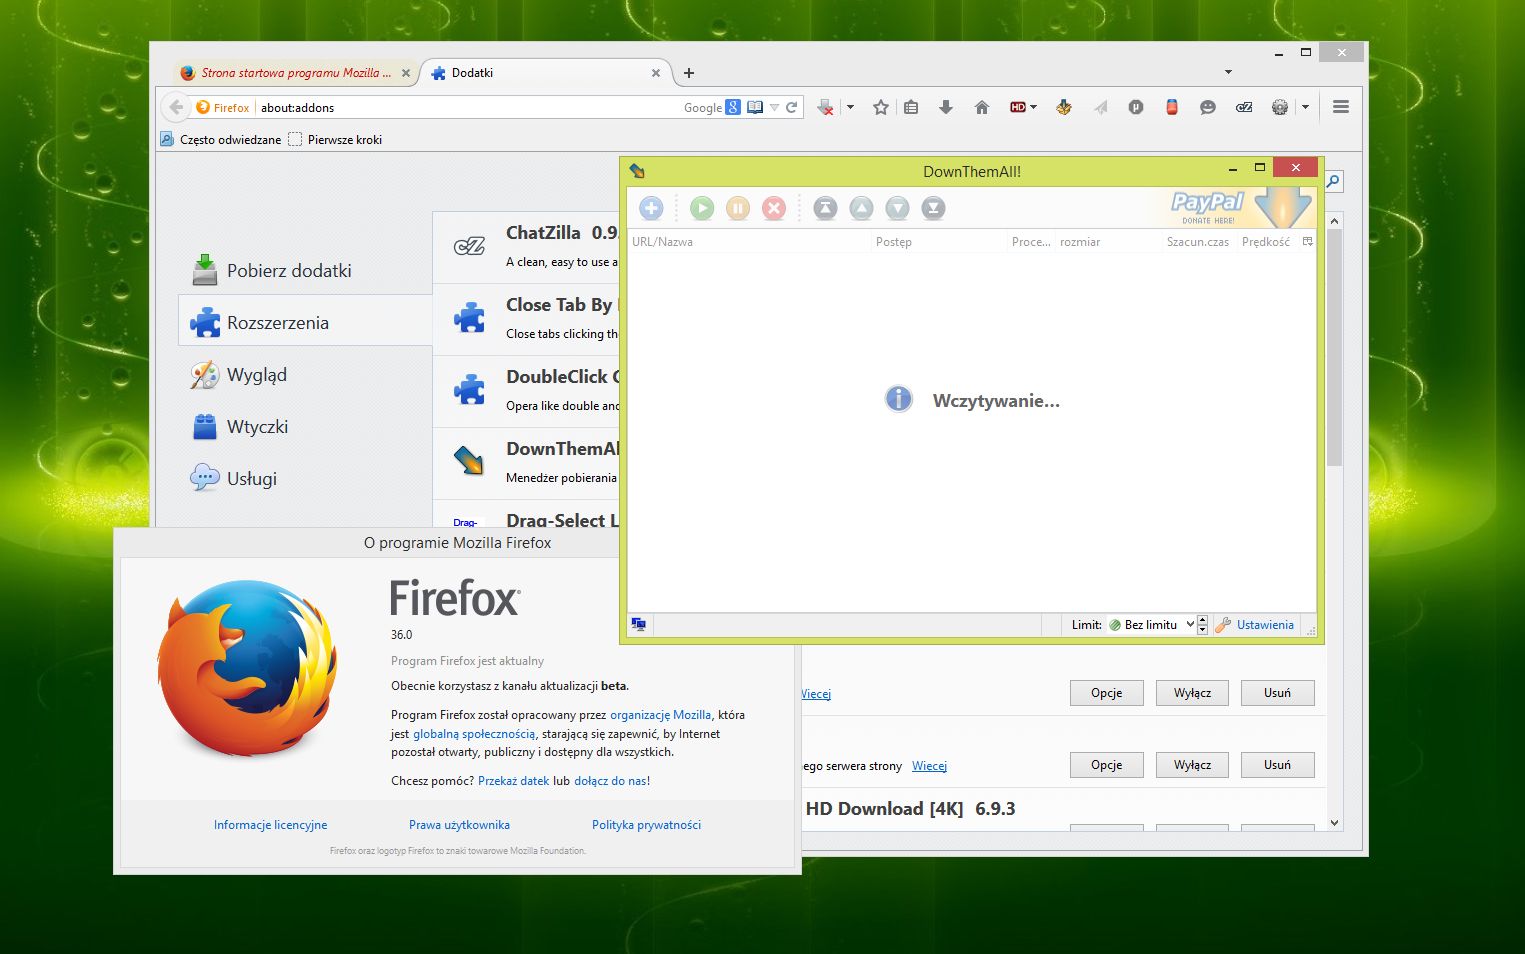Click the gear icon in Firefox toolbar
Viewport: 1525px width, 954px height.
(1280, 107)
